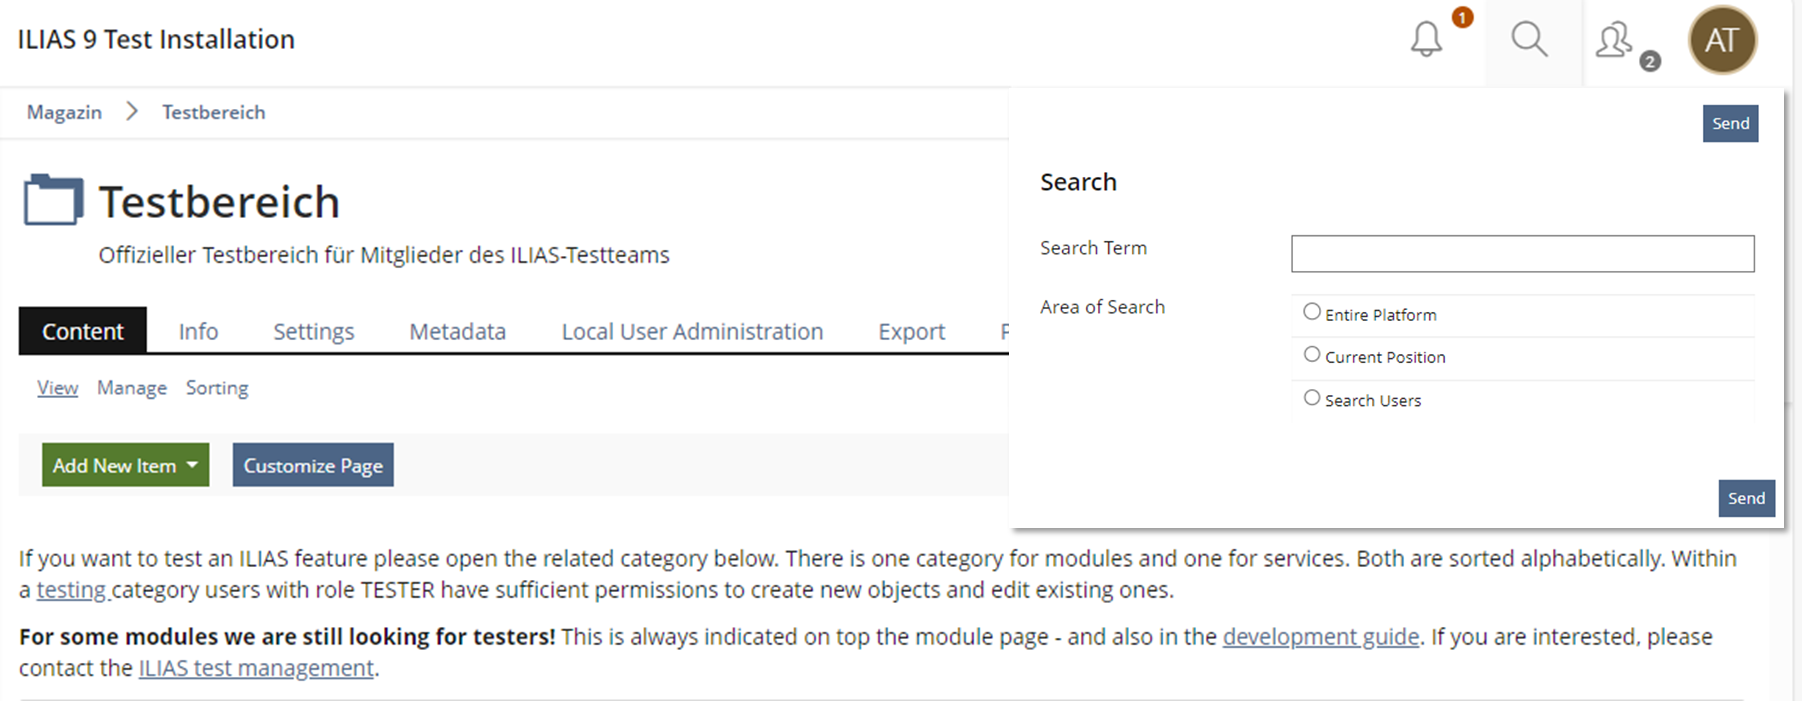This screenshot has height=701, width=1802.
Task: Select the Current Position radio button
Action: coord(1312,355)
